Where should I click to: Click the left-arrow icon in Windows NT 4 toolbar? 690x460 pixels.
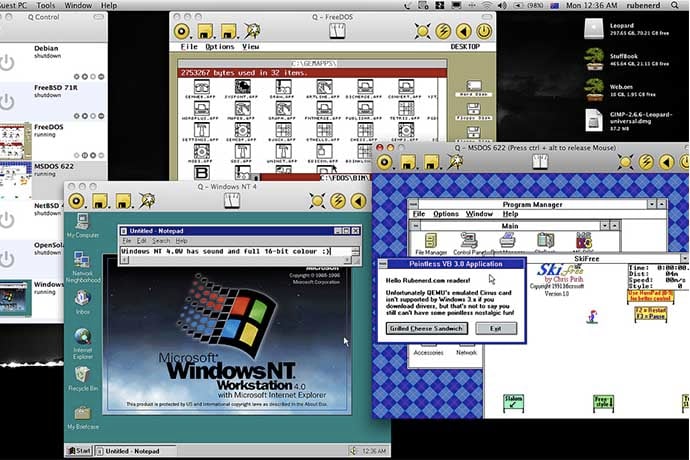pos(358,201)
